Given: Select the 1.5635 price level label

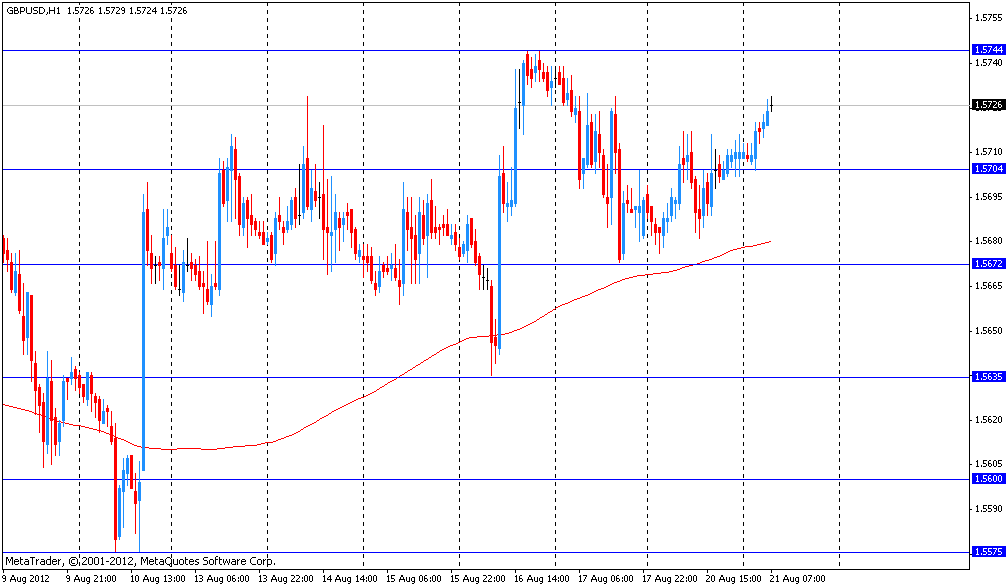Looking at the screenshot, I should tap(988, 377).
